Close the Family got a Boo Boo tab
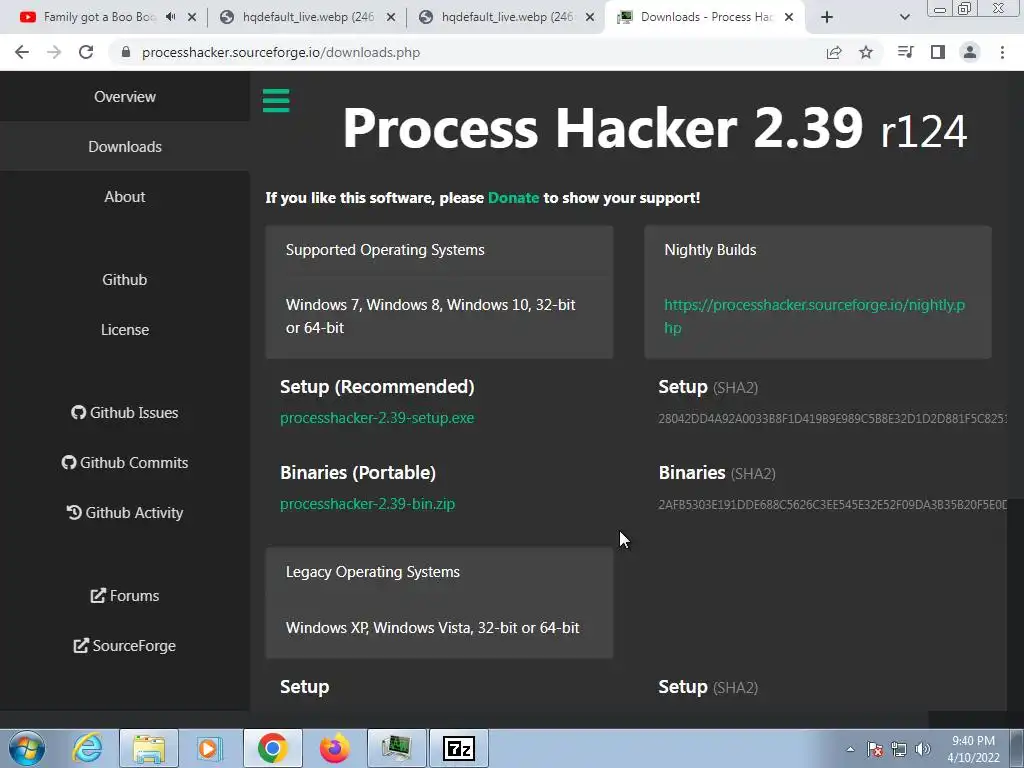 (x=192, y=17)
